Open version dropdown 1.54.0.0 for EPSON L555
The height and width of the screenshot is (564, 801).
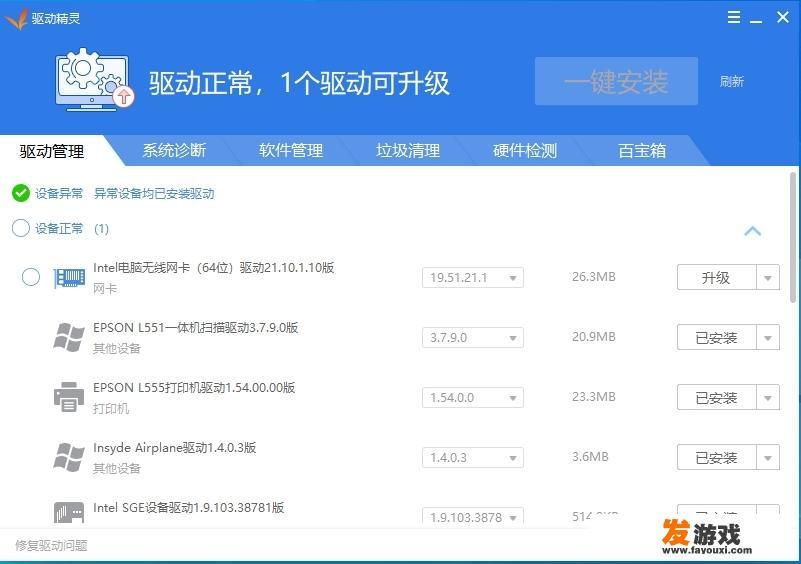click(x=473, y=397)
